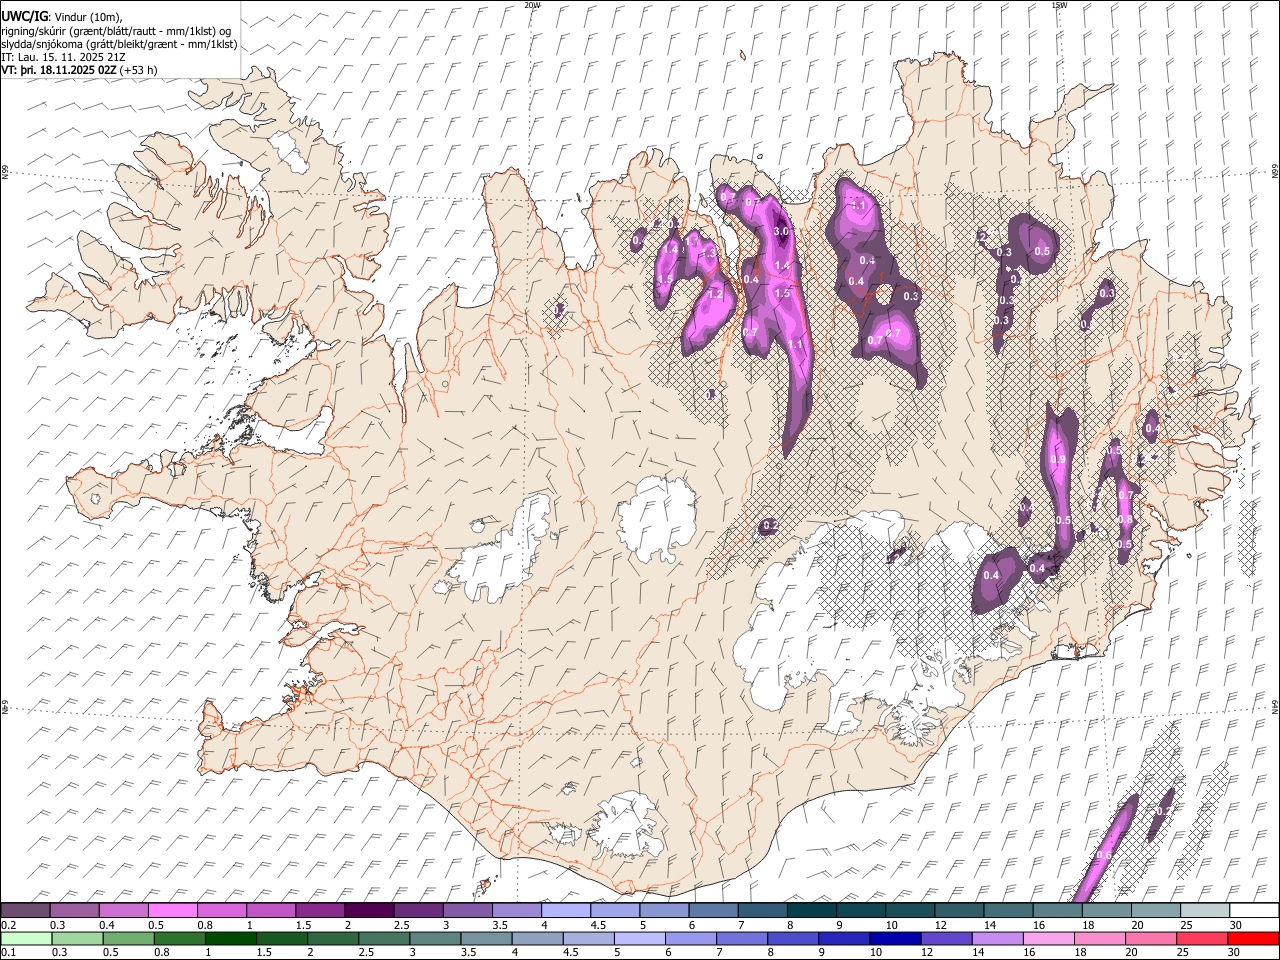Image resolution: width=1280 pixels, height=960 pixels.
Task: Click the 0.9 snowfall value in eastern Iceland
Action: tap(1059, 460)
